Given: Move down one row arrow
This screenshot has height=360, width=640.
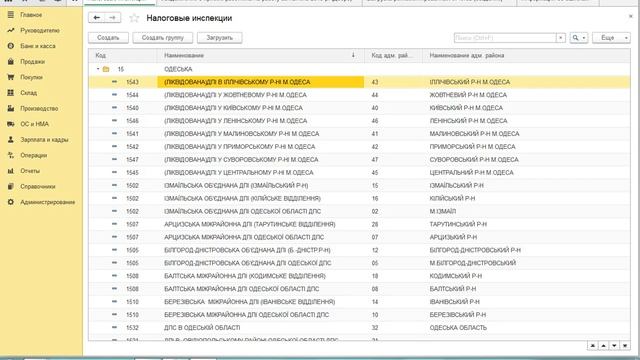Looking at the screenshot, I should coord(614,346).
